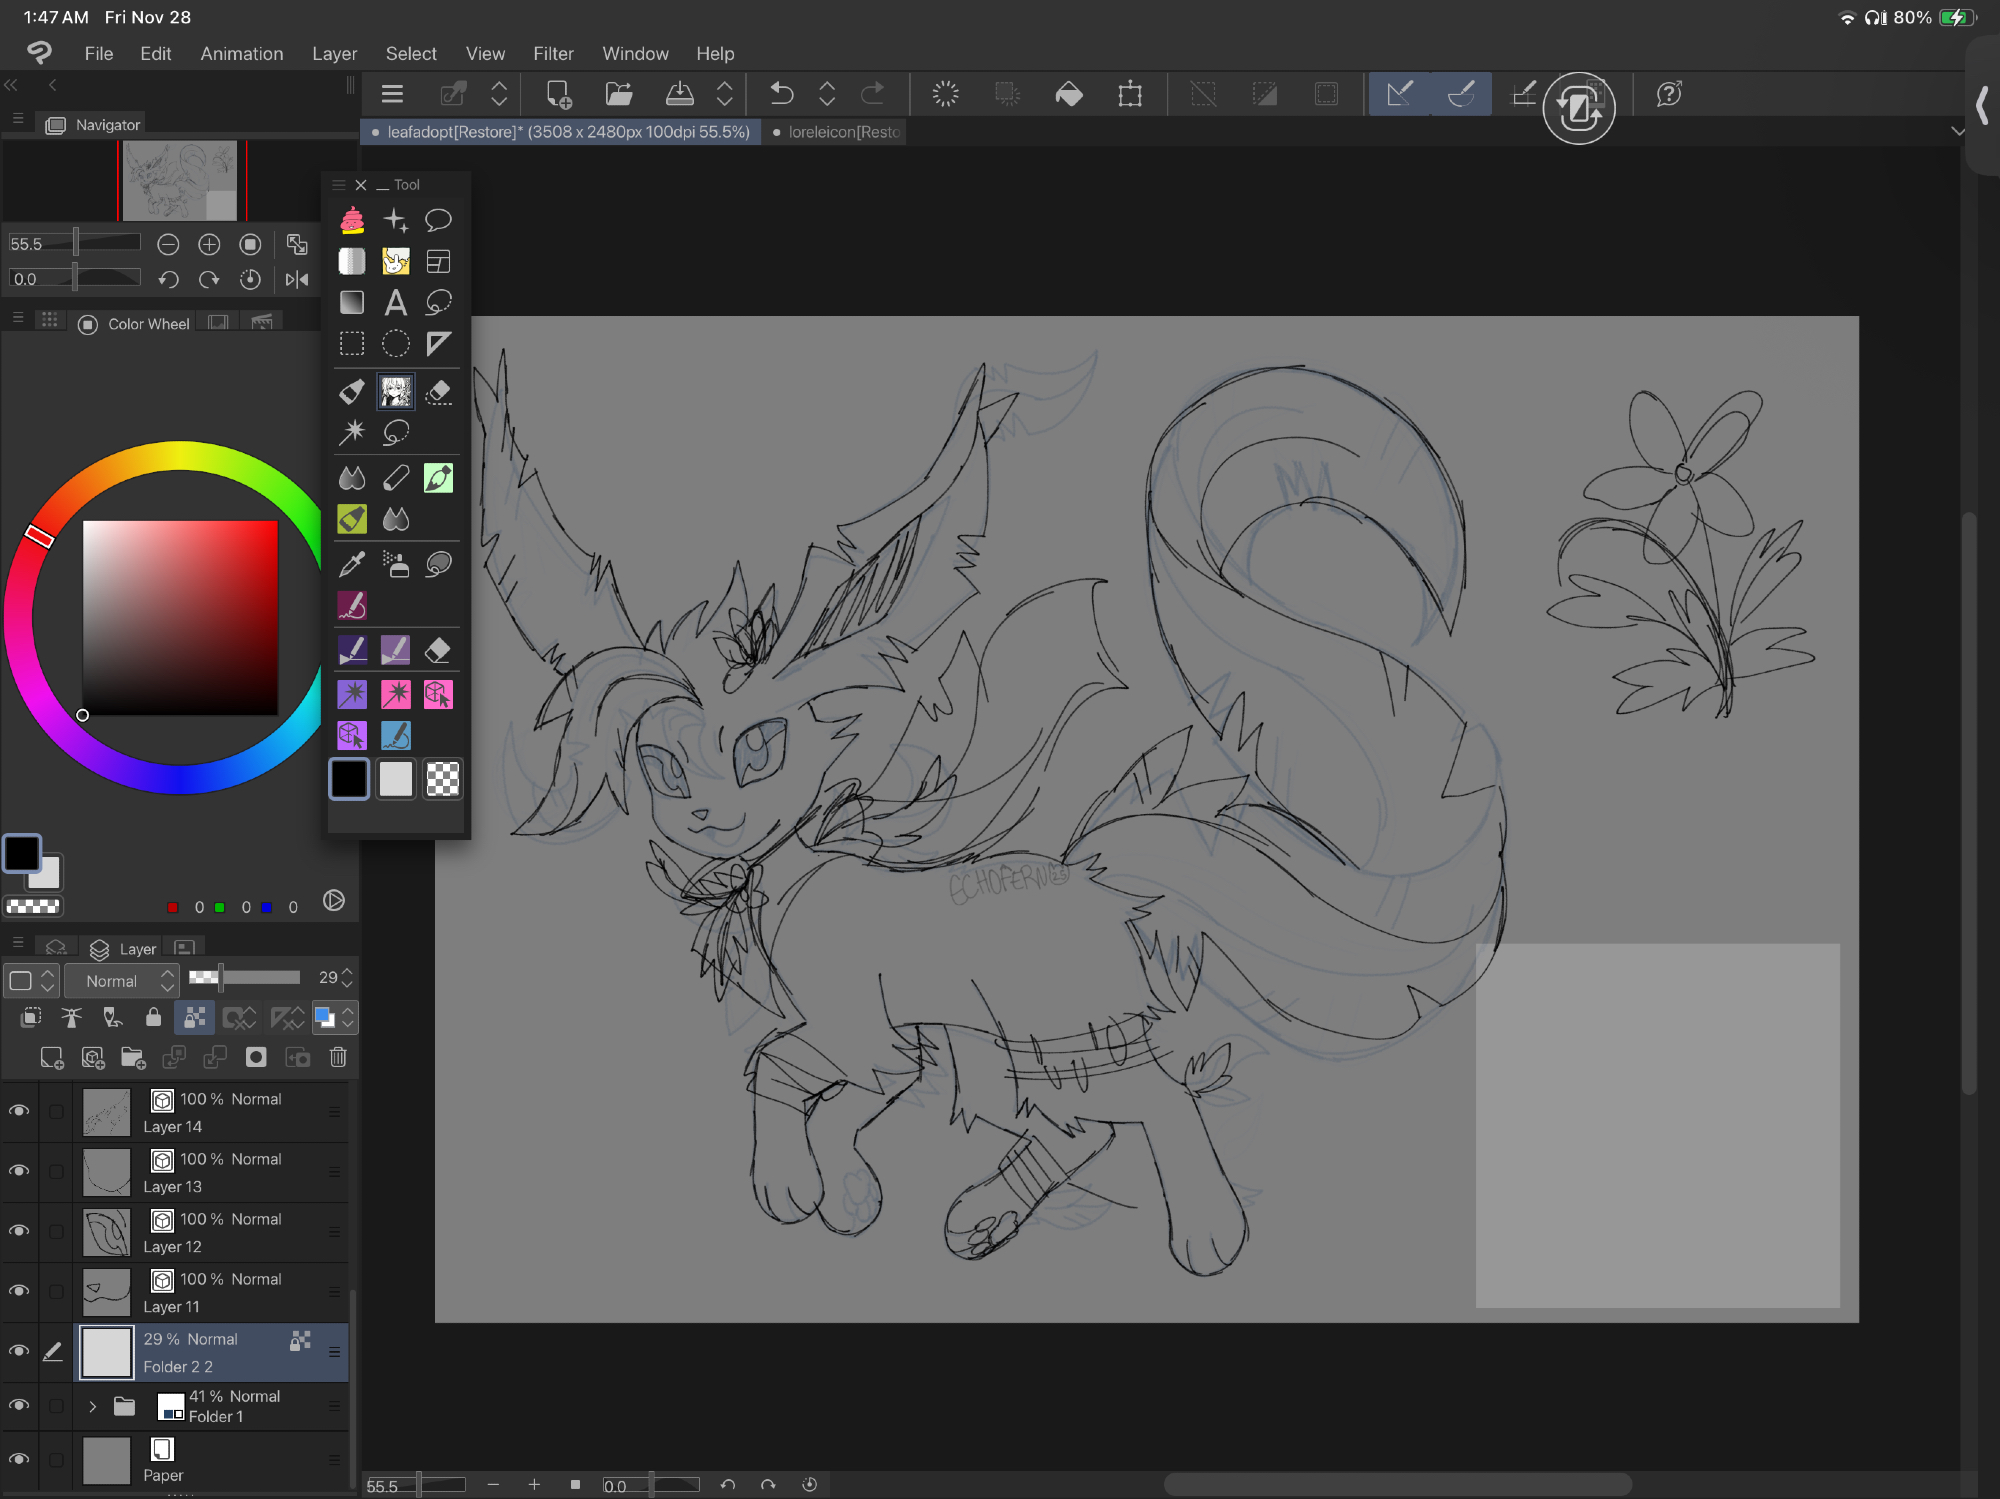Image resolution: width=2000 pixels, height=1499 pixels.
Task: Click the layer opacity slider
Action: coord(245,977)
